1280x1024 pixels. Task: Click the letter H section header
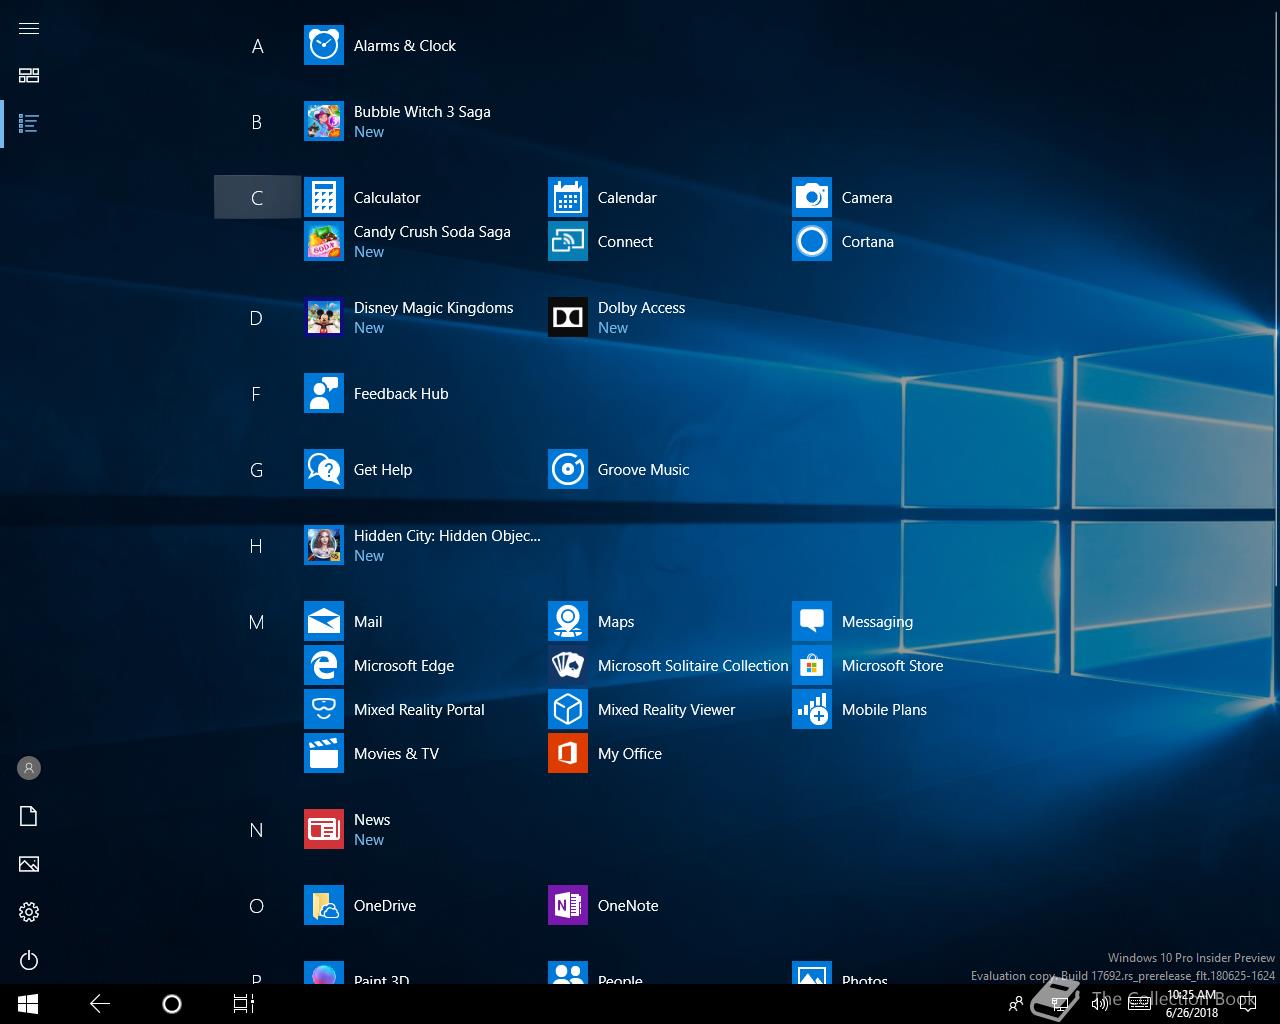pos(257,546)
